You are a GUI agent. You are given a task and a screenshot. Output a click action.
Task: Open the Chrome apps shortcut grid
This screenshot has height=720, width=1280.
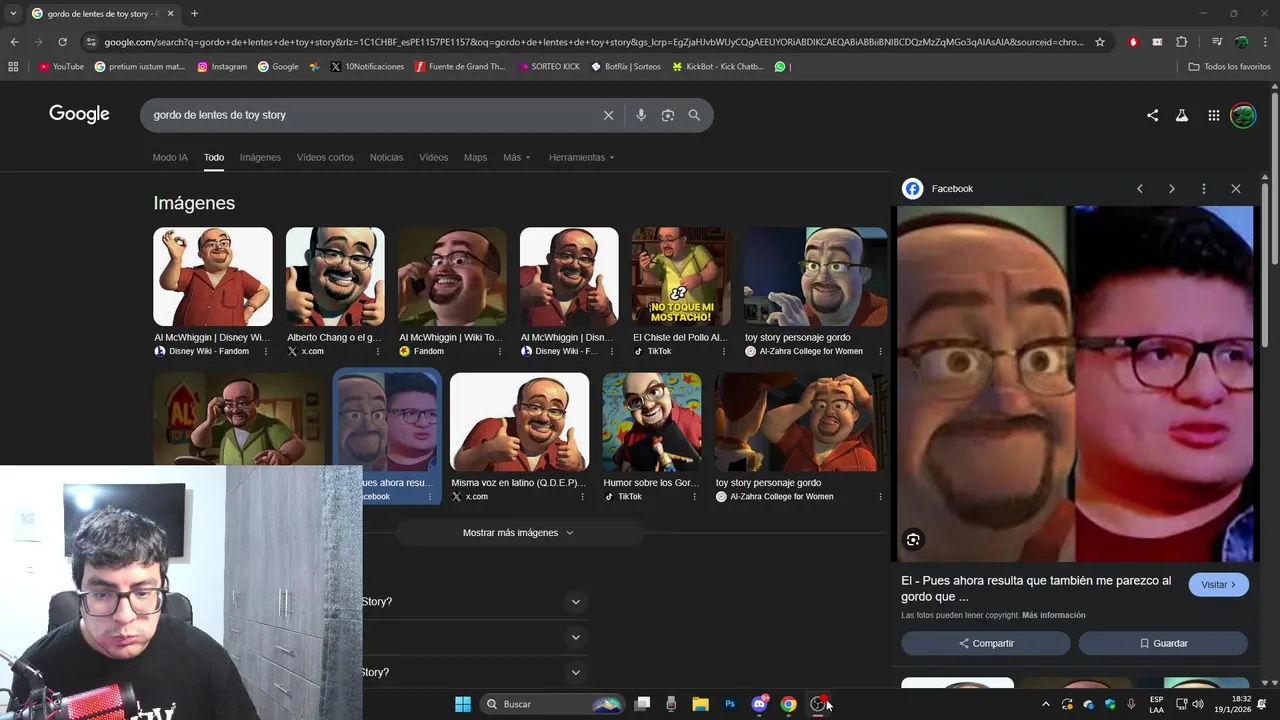[13, 67]
